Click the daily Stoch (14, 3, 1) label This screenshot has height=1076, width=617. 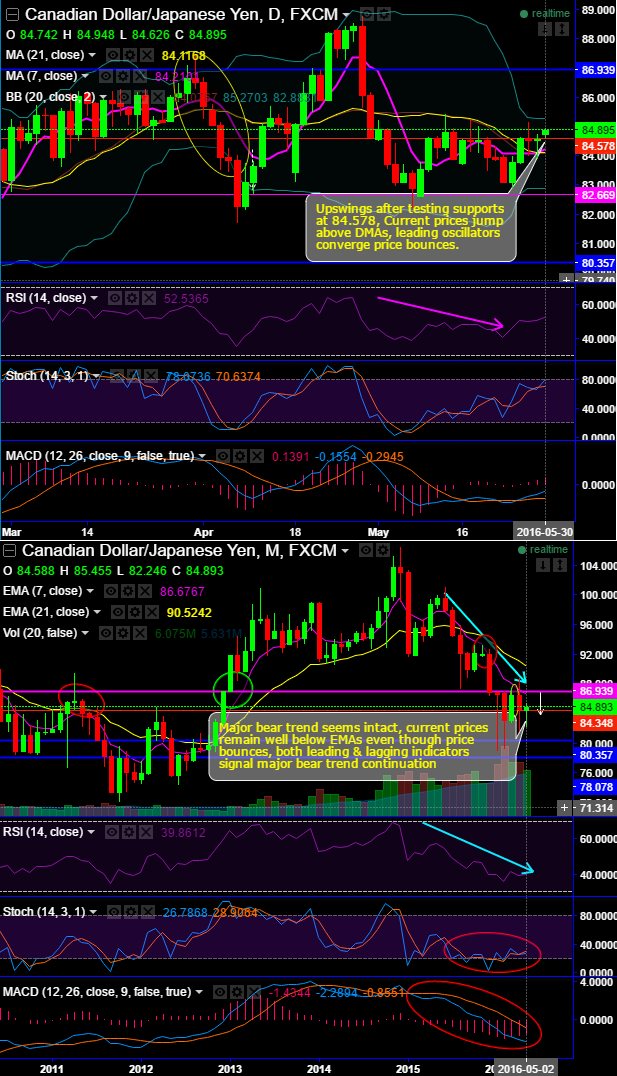(47, 375)
